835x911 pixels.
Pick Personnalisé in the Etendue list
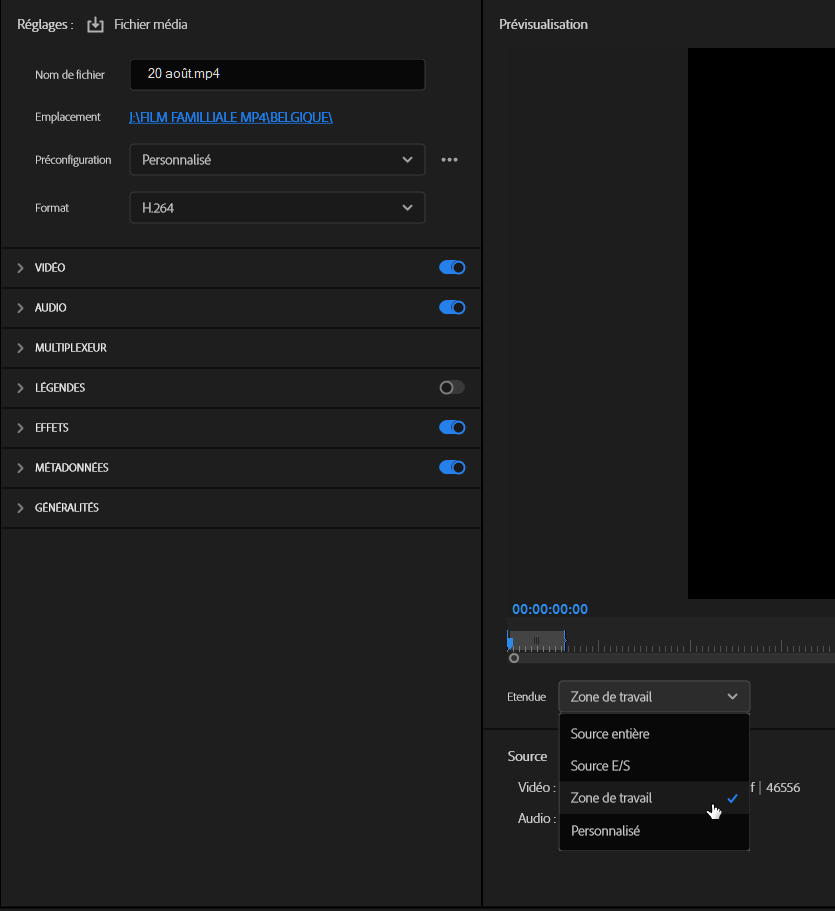point(654,831)
